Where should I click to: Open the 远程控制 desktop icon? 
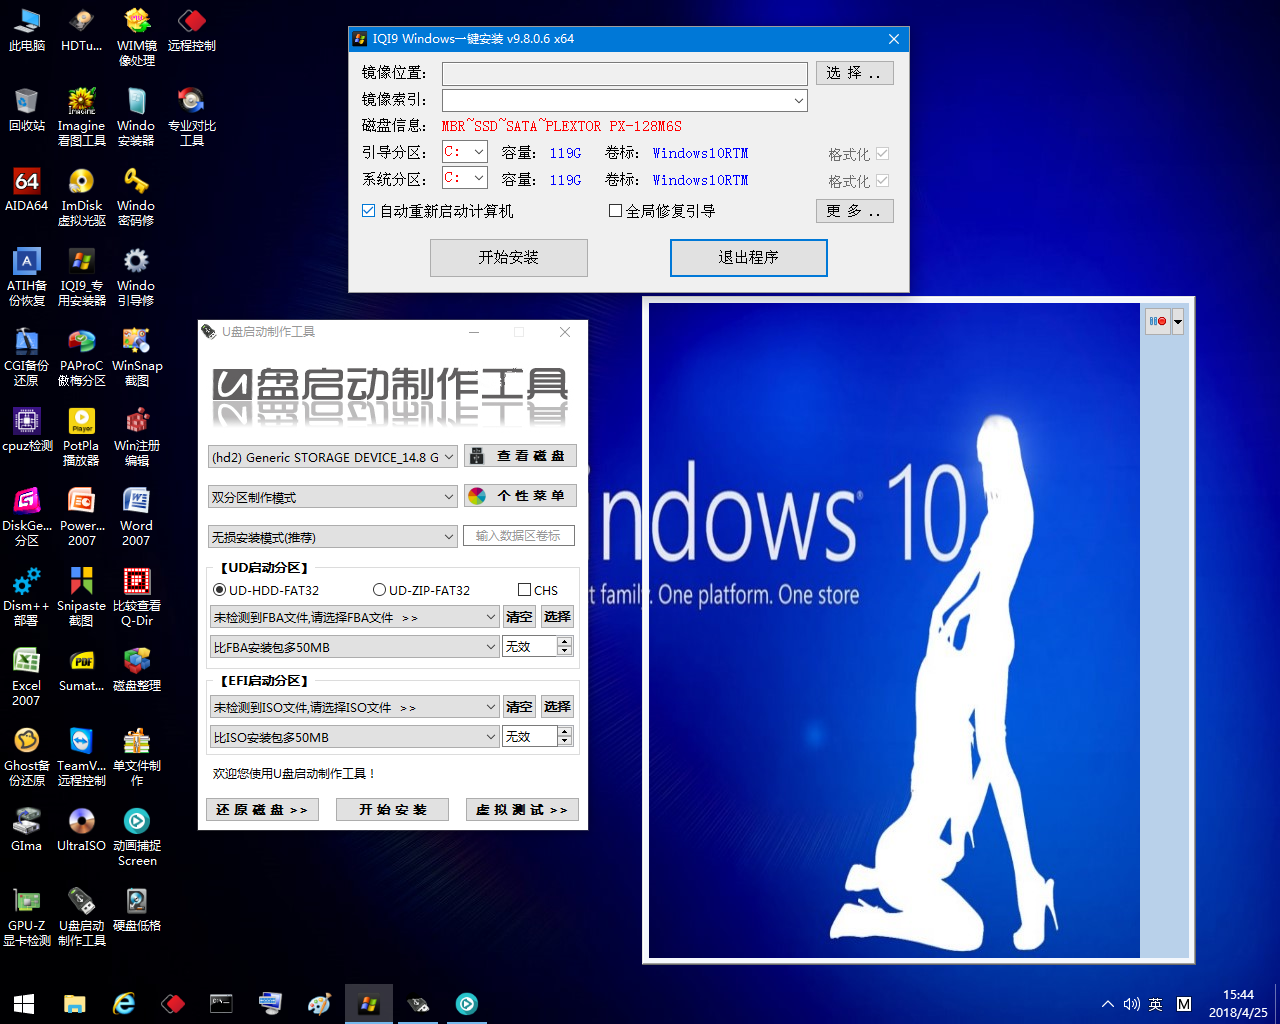pos(191,30)
